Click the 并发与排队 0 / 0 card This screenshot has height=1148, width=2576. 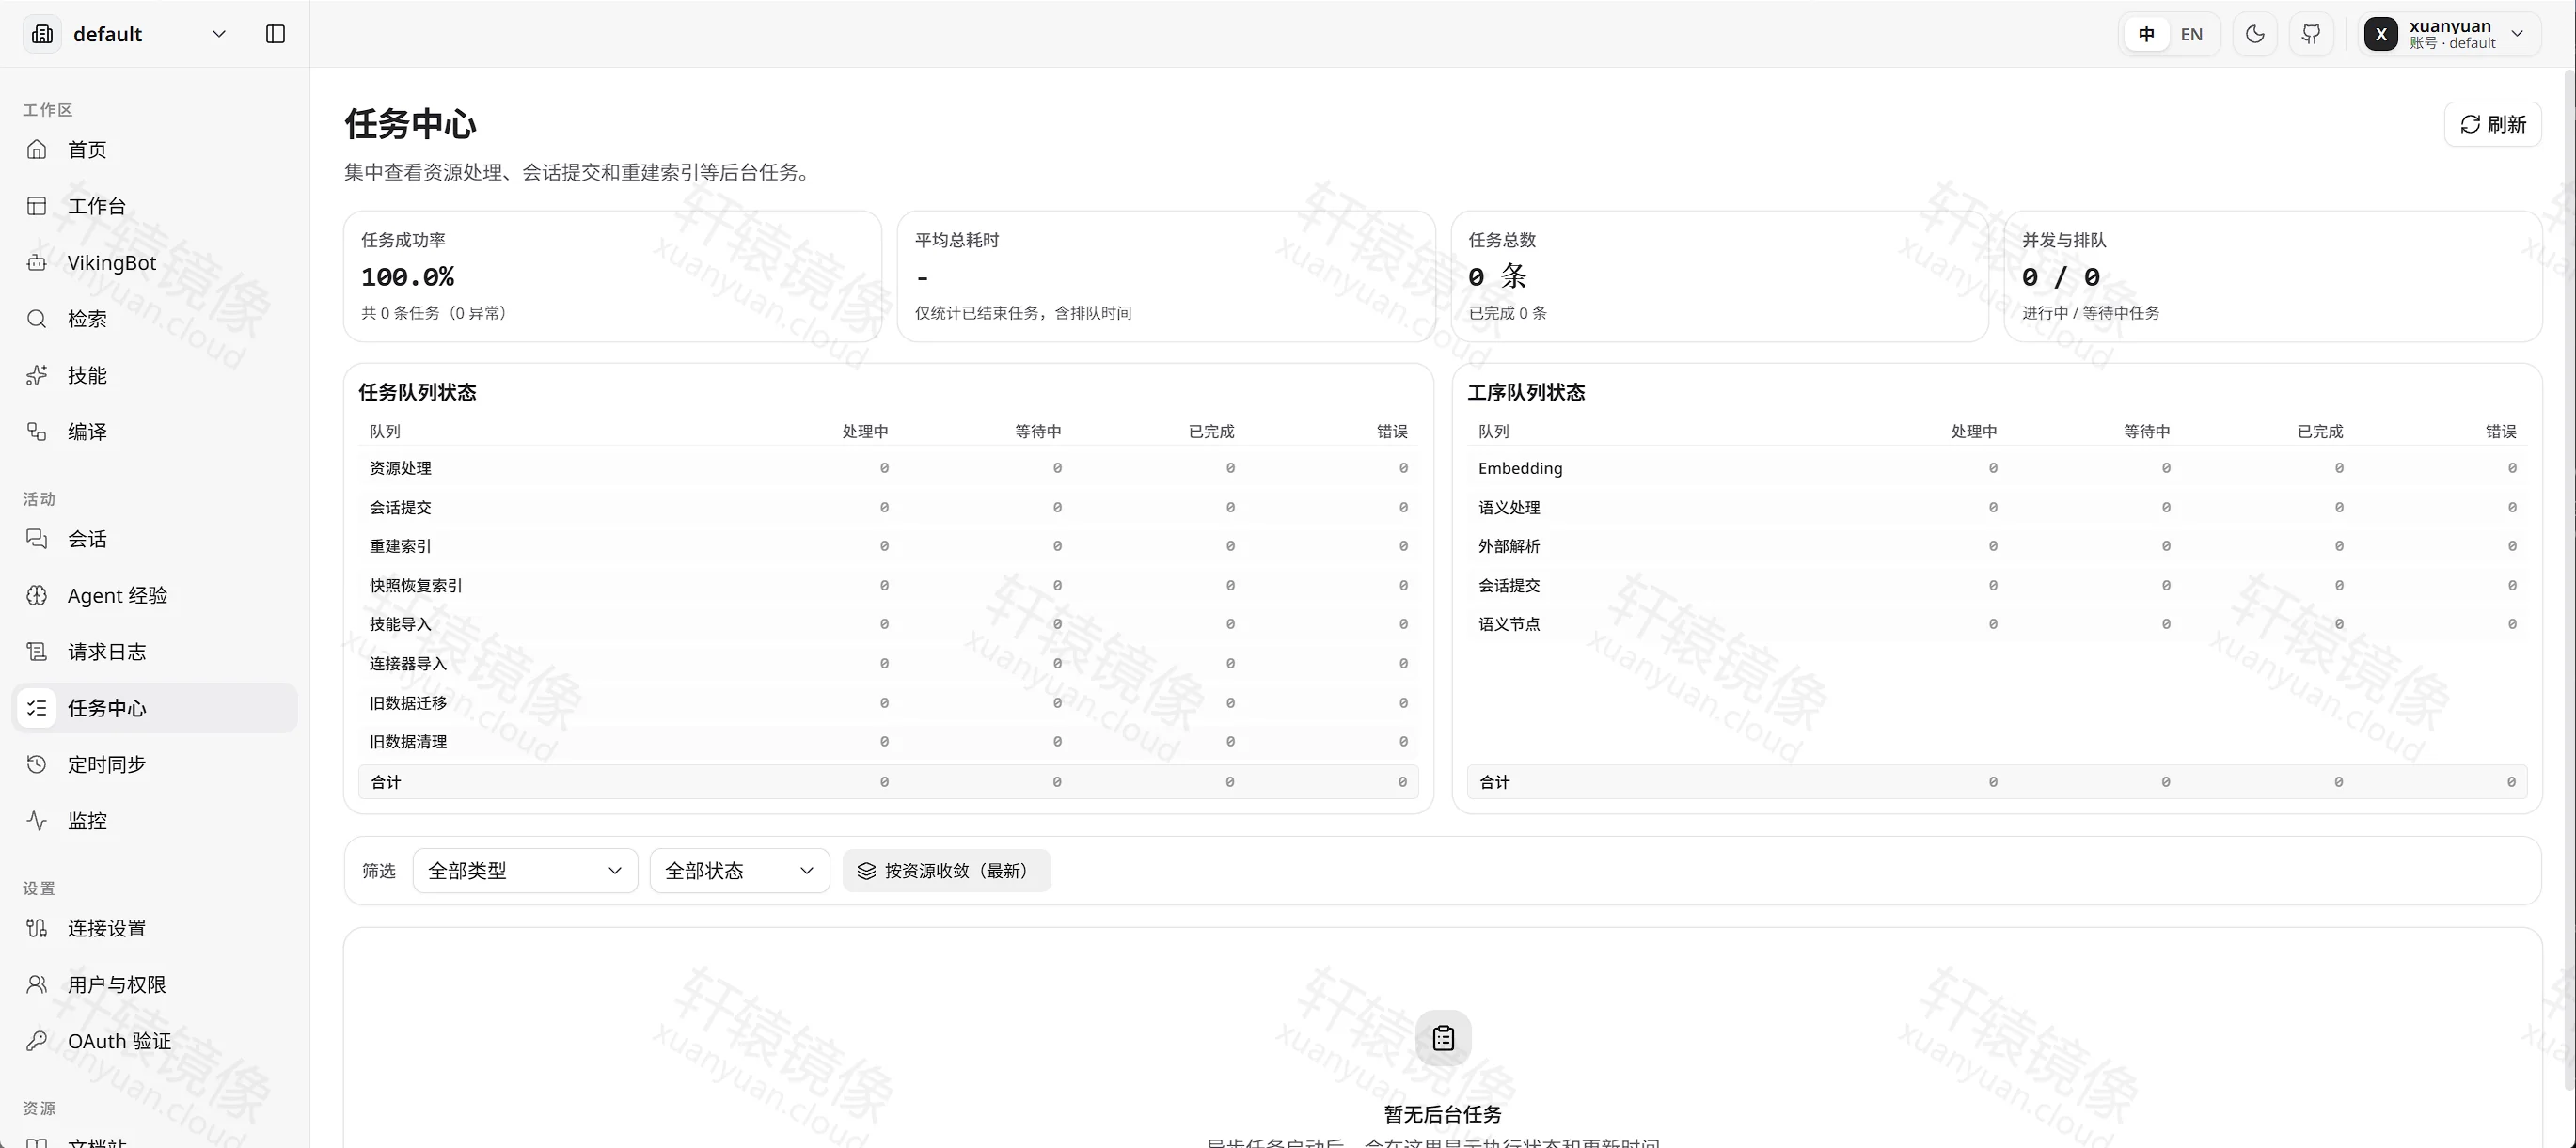click(x=2273, y=276)
